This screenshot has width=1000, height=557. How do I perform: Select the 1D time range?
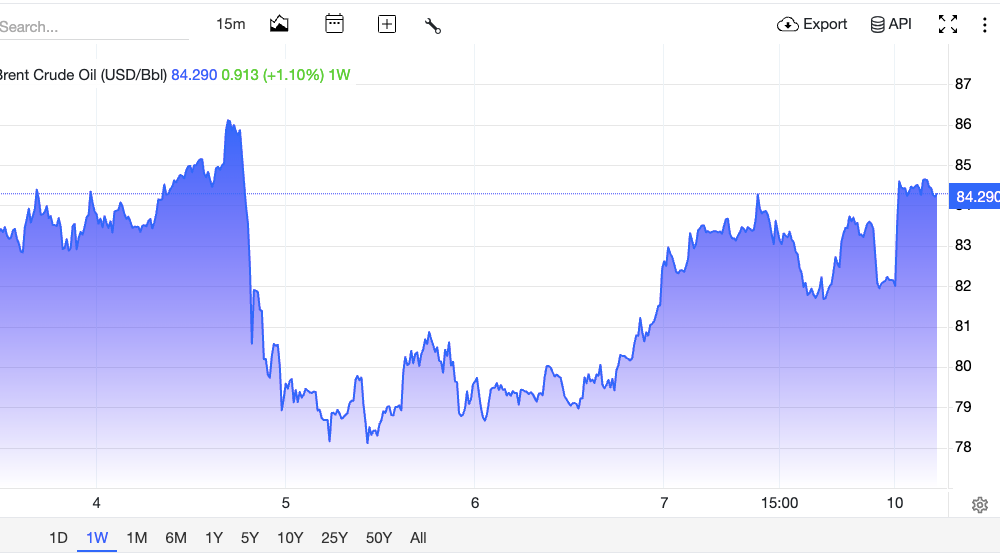[x=58, y=538]
